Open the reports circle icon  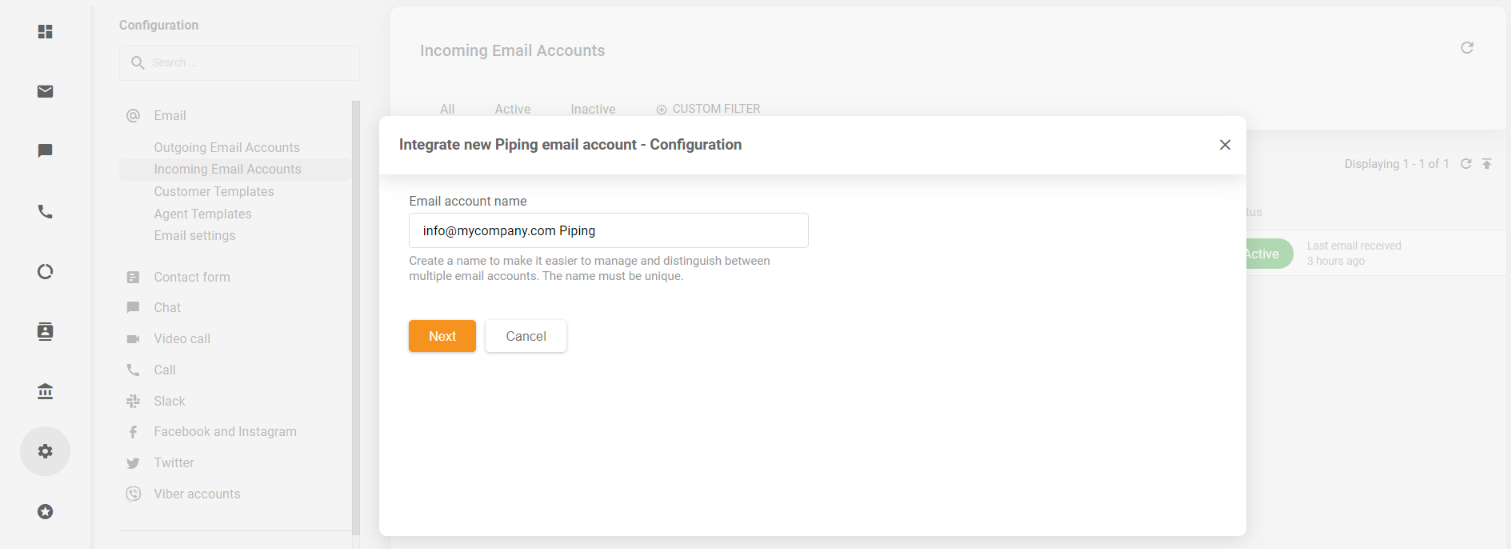[45, 271]
